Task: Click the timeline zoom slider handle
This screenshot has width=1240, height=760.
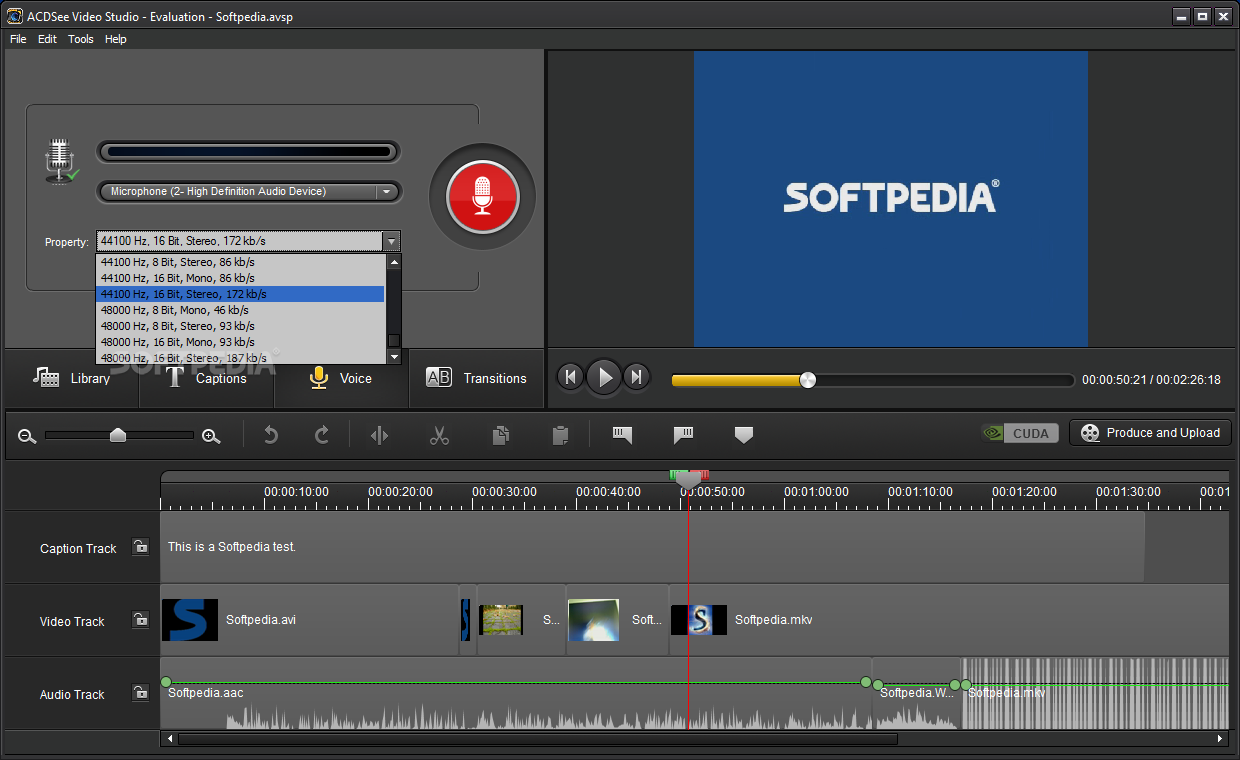Action: tap(118, 435)
